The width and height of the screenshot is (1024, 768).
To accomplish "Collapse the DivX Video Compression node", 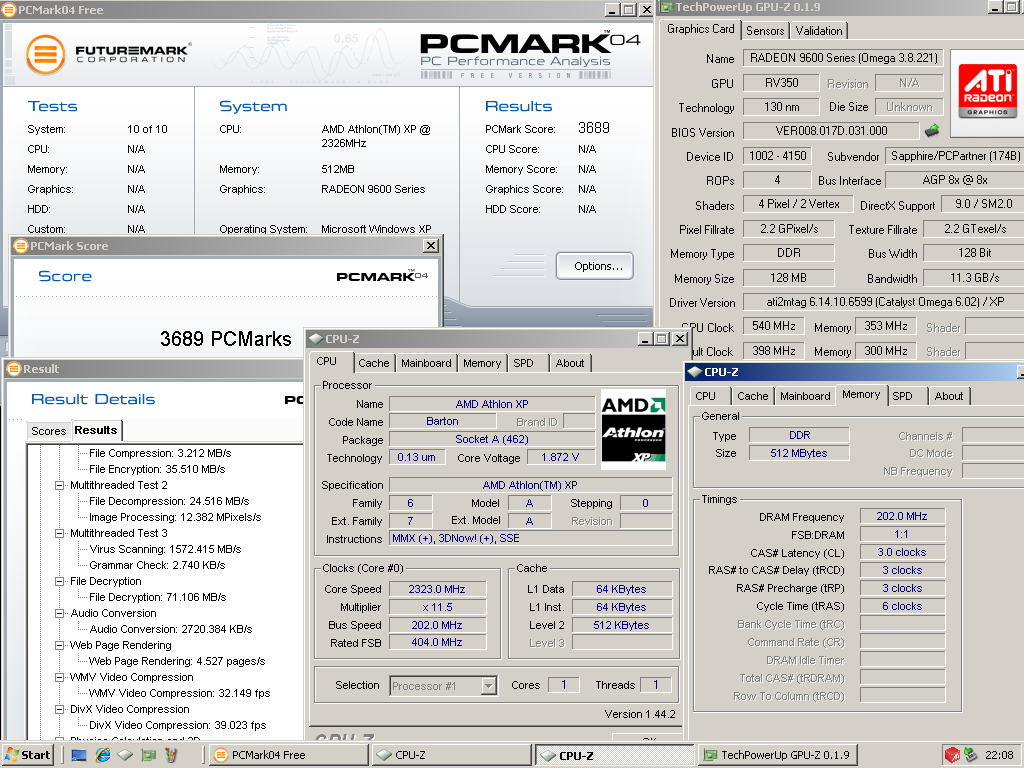I will click(x=59, y=709).
